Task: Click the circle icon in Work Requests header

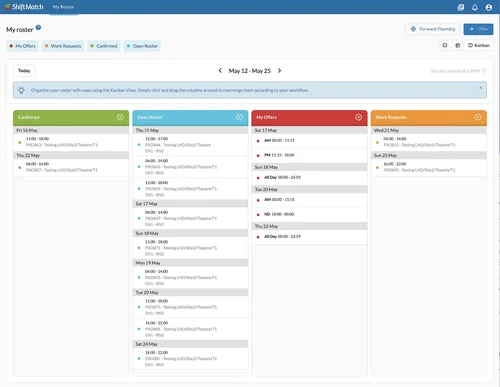Action: tap(478, 117)
